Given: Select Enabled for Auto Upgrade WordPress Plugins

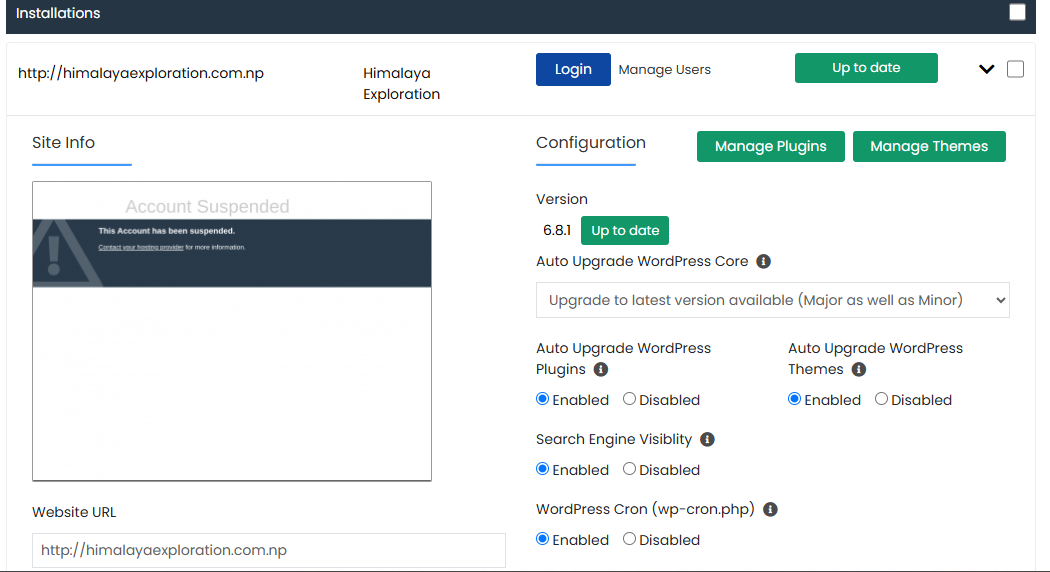Looking at the screenshot, I should (542, 399).
